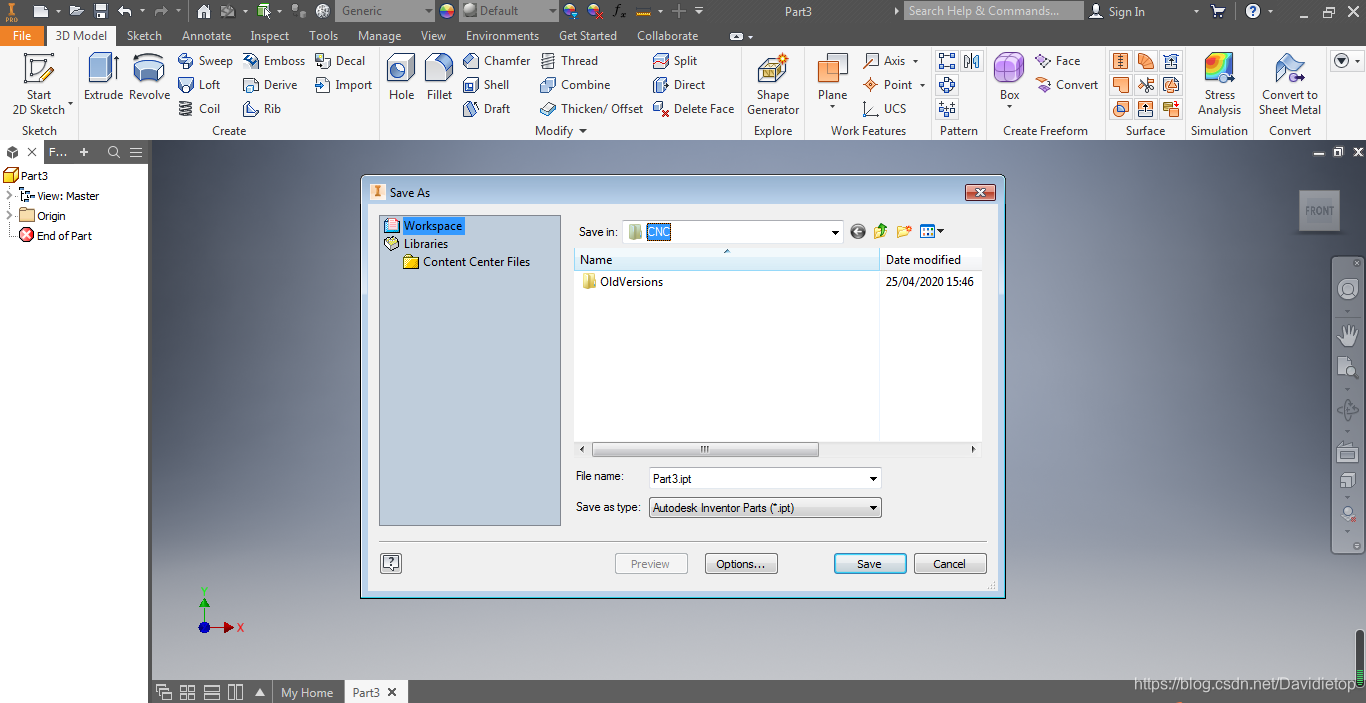Select the Emboss tool
The height and width of the screenshot is (703, 1366).
(274, 61)
